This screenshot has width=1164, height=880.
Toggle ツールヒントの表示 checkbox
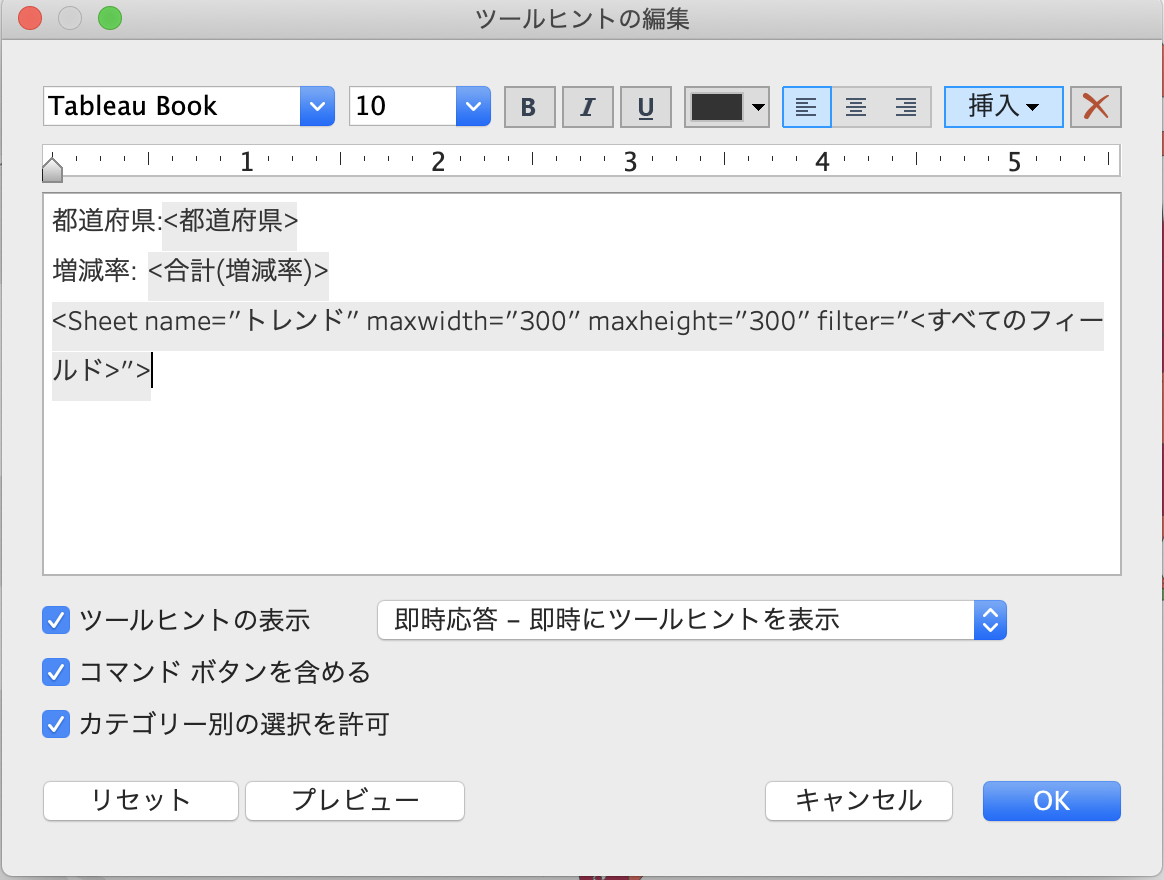pyautogui.click(x=56, y=620)
